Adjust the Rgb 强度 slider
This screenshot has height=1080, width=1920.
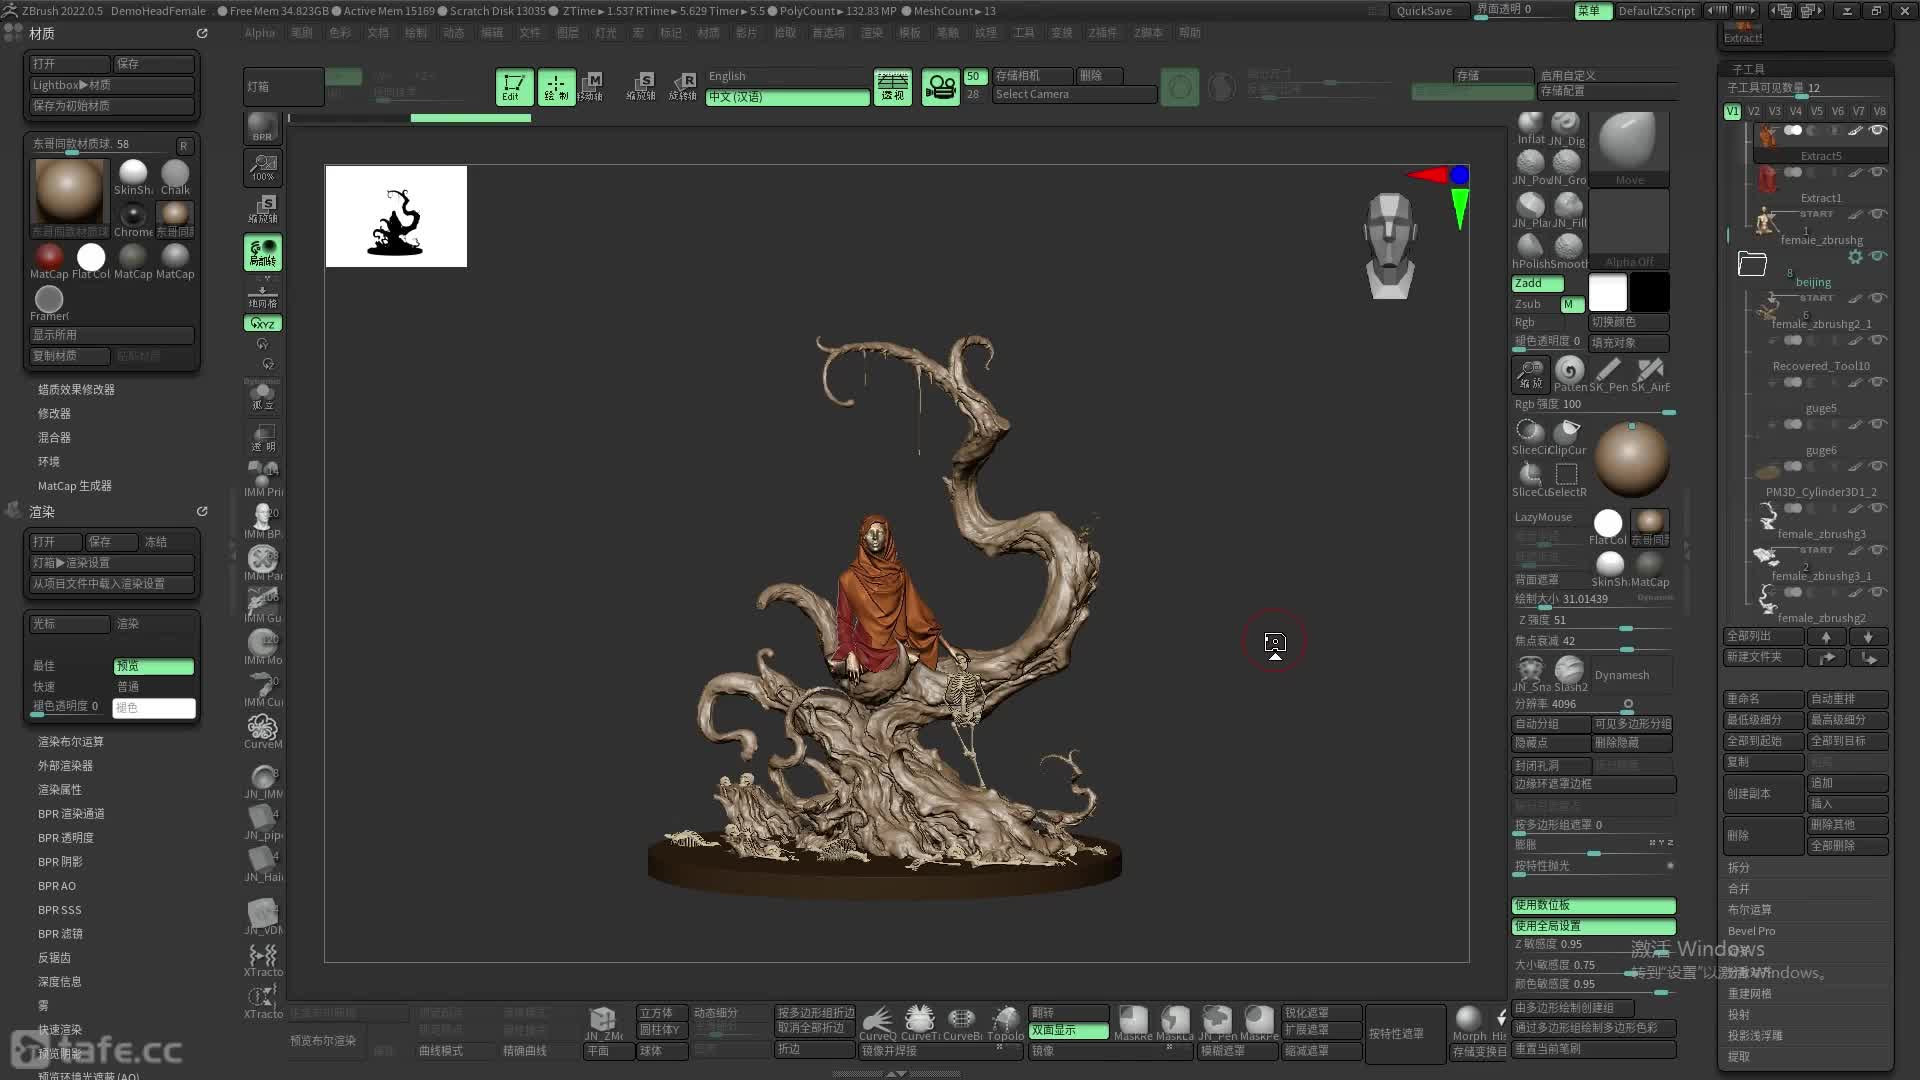click(1593, 405)
